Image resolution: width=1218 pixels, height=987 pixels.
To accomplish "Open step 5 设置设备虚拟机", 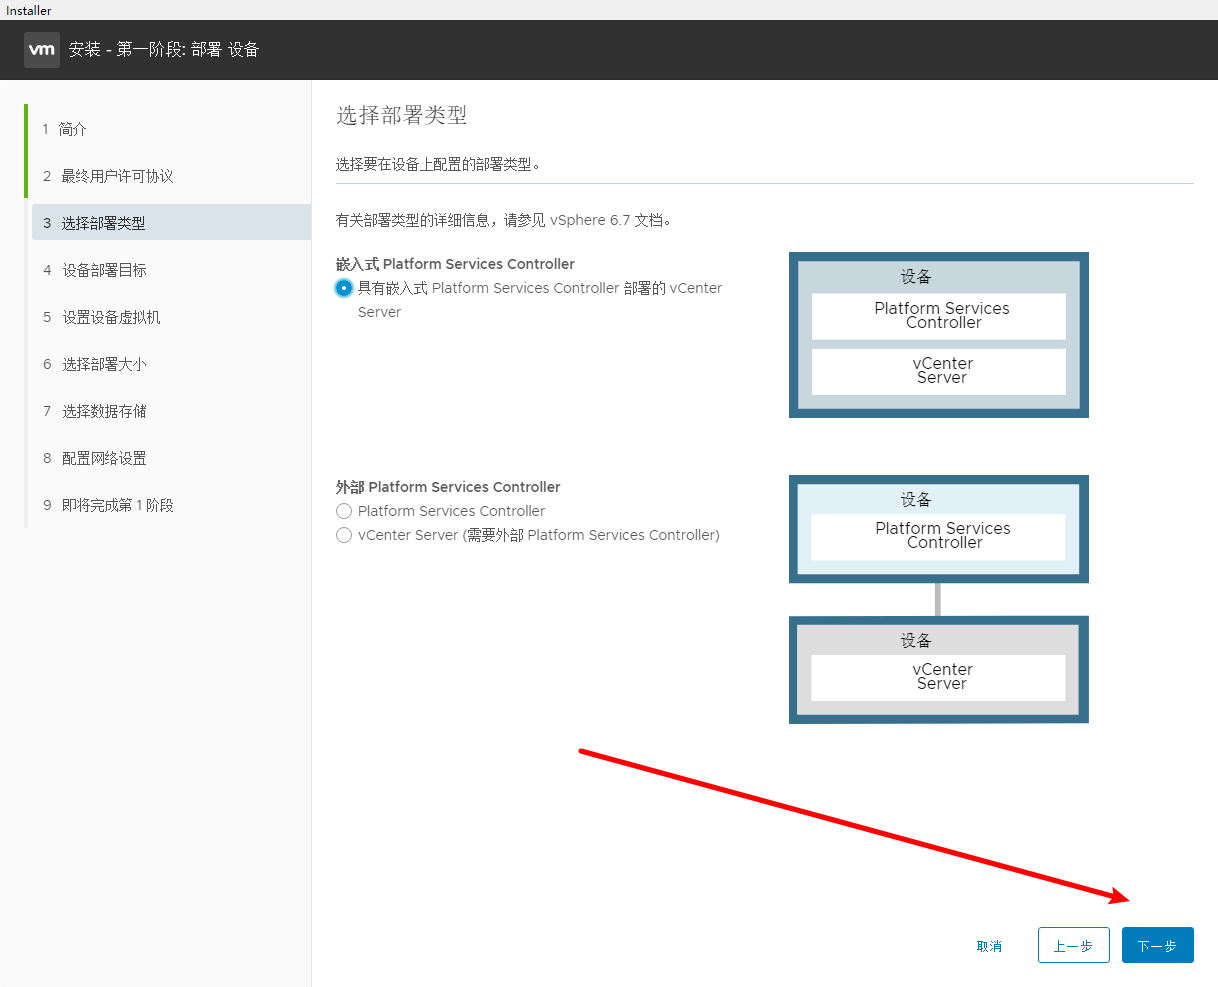I will pyautogui.click(x=111, y=317).
